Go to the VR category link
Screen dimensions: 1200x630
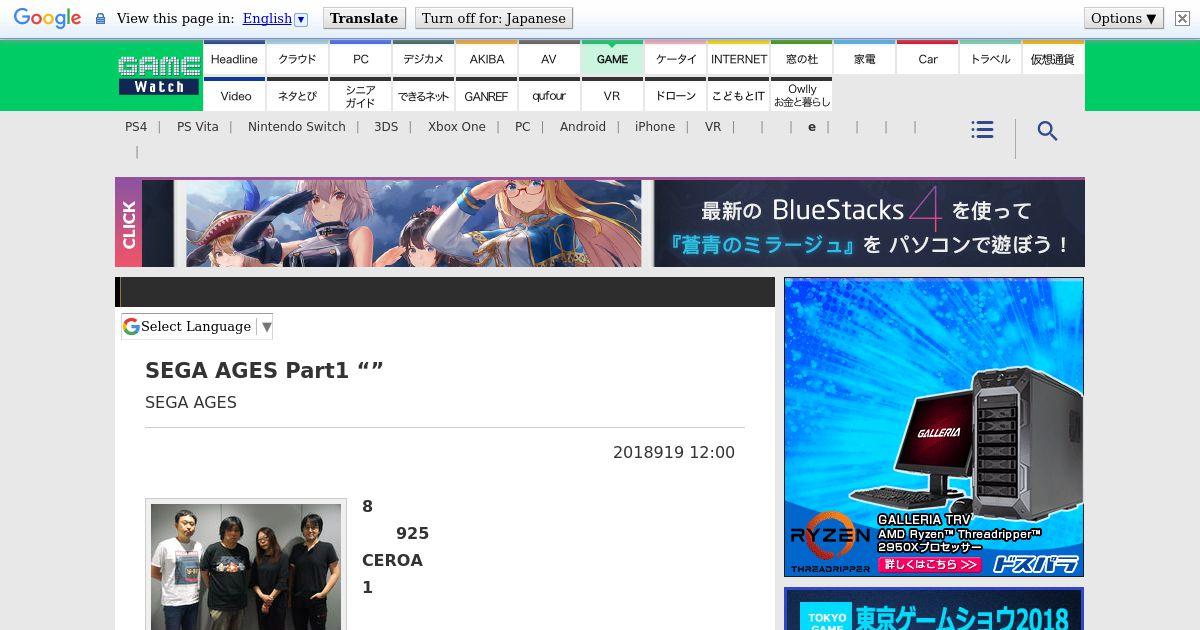[713, 127]
